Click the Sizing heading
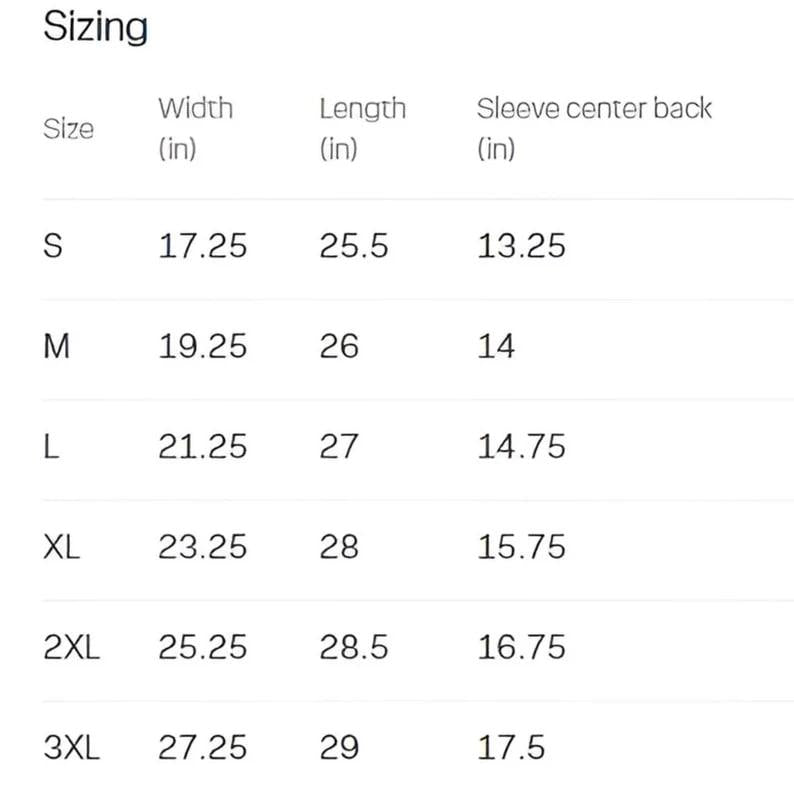Image resolution: width=794 pixels, height=794 pixels. 95,27
